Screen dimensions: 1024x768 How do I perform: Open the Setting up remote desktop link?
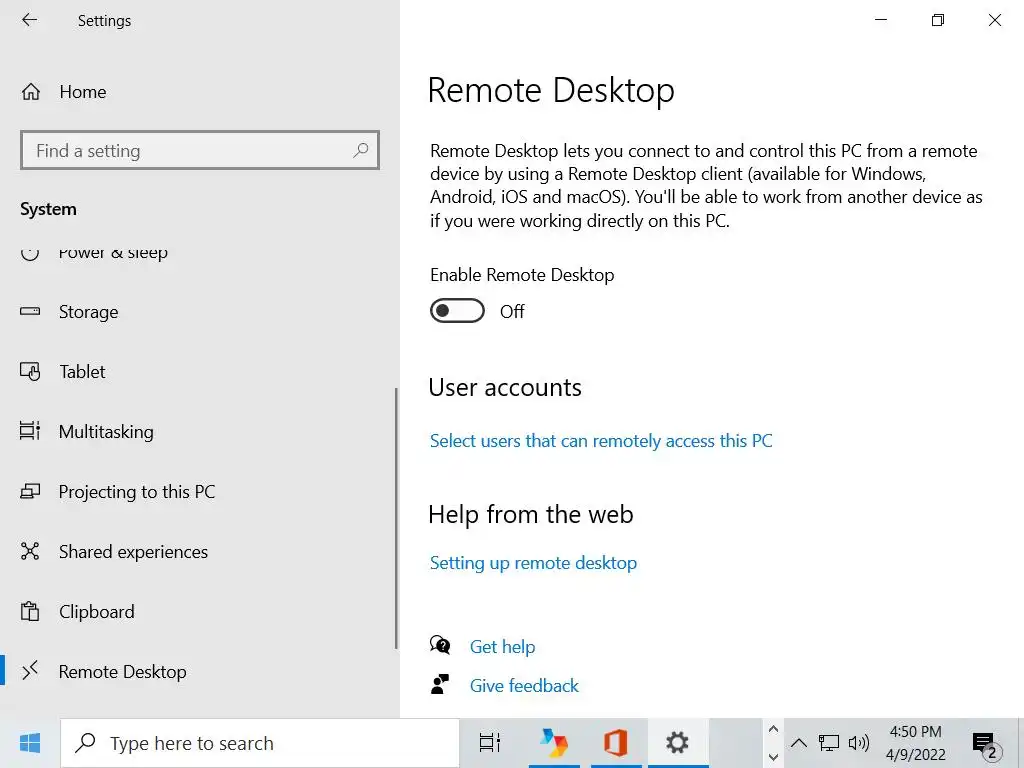[x=533, y=563]
